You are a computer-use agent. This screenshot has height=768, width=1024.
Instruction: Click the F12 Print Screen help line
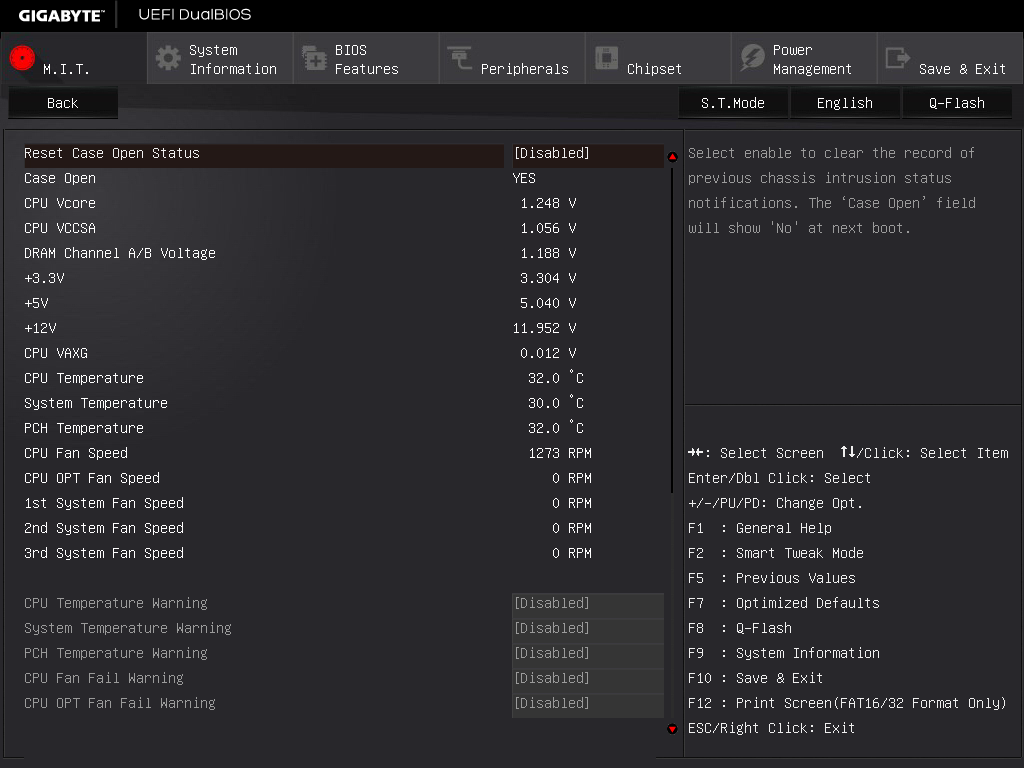pyautogui.click(x=847, y=703)
